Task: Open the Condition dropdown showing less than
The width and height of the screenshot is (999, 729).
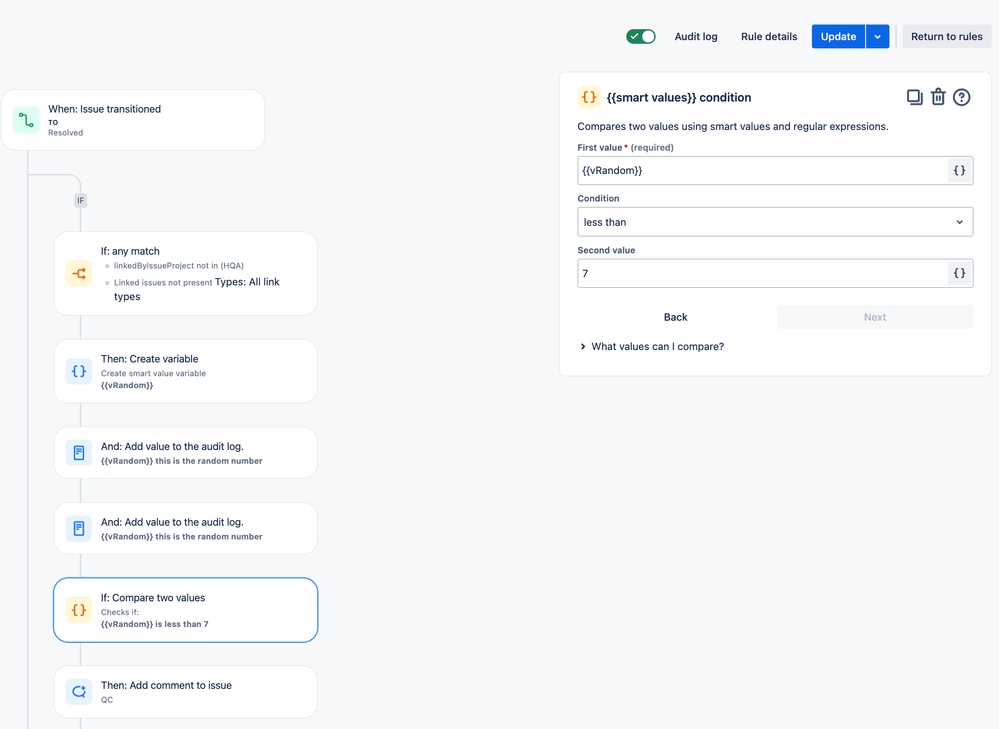Action: click(775, 222)
